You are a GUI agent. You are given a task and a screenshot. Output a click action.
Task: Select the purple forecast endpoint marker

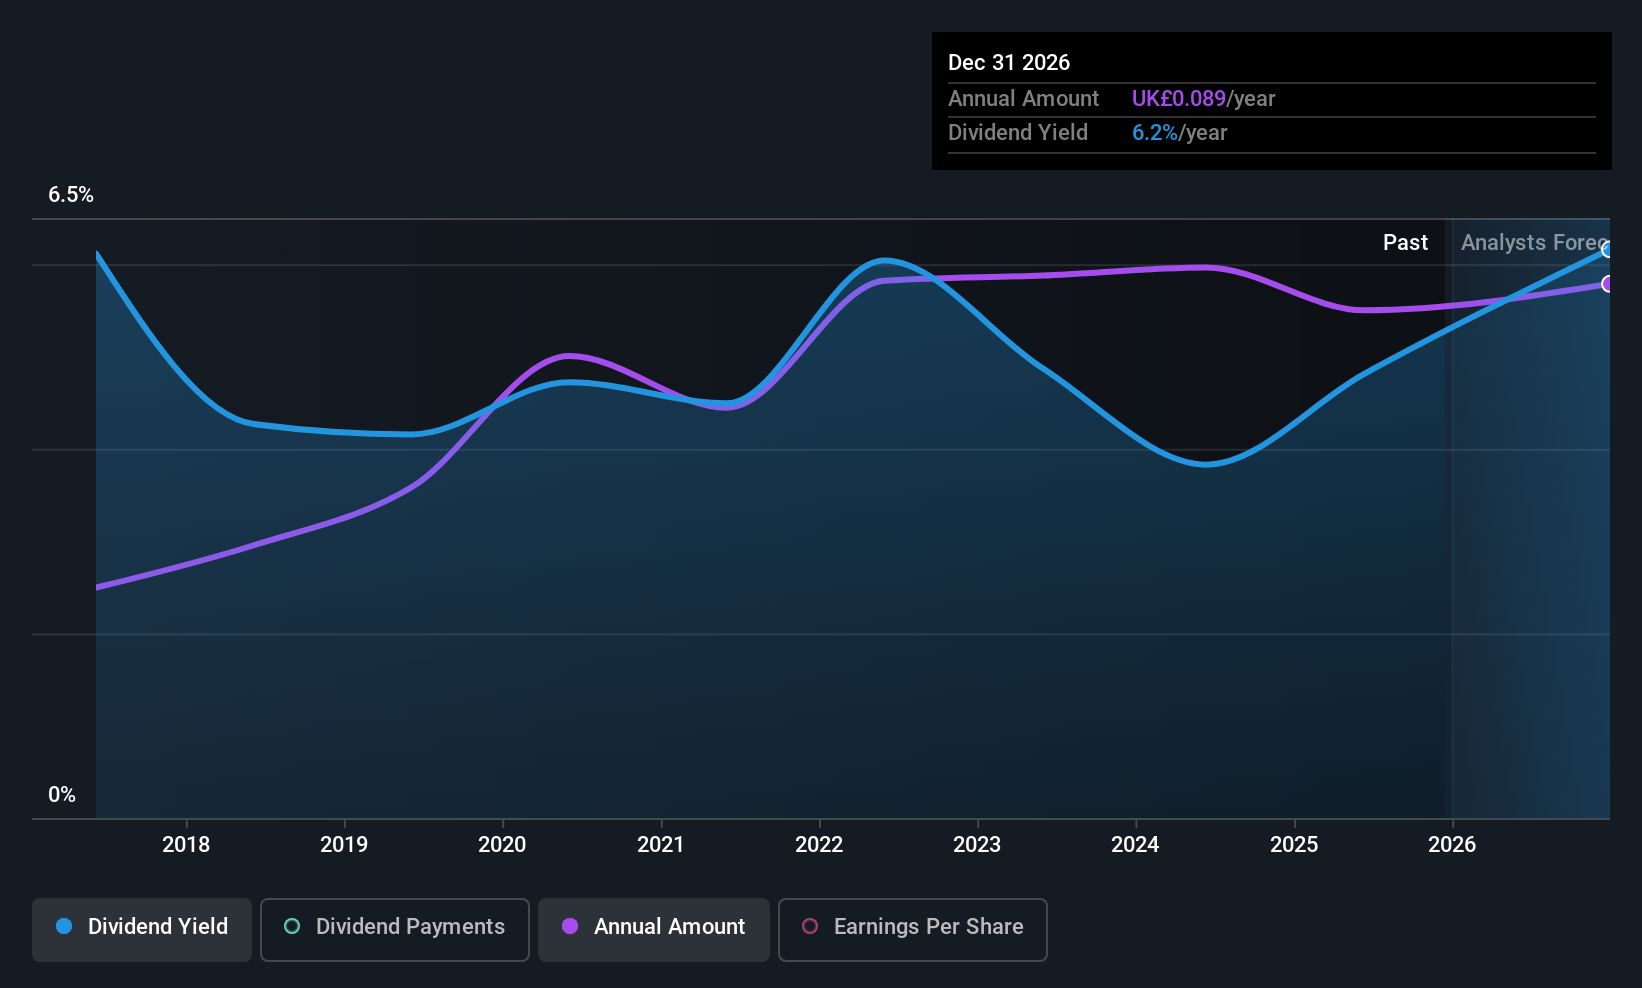(1607, 285)
